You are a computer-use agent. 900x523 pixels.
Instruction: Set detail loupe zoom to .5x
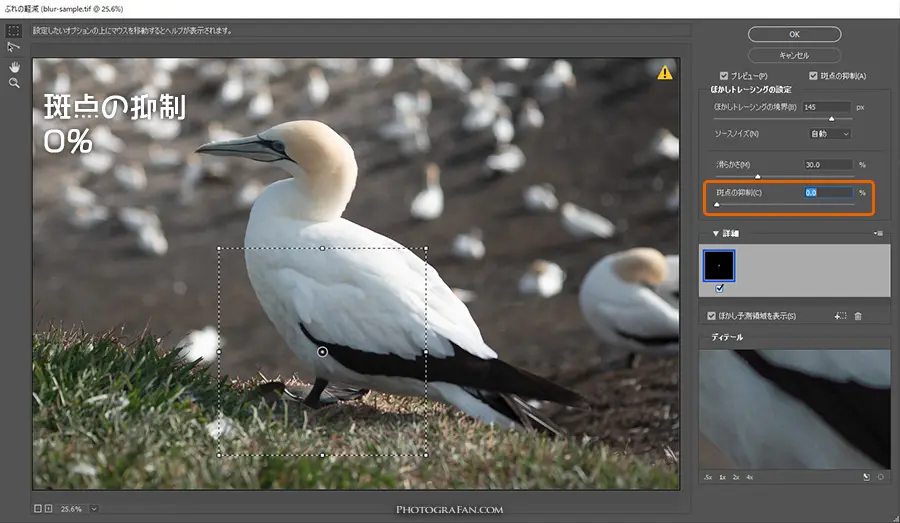pyautogui.click(x=708, y=477)
